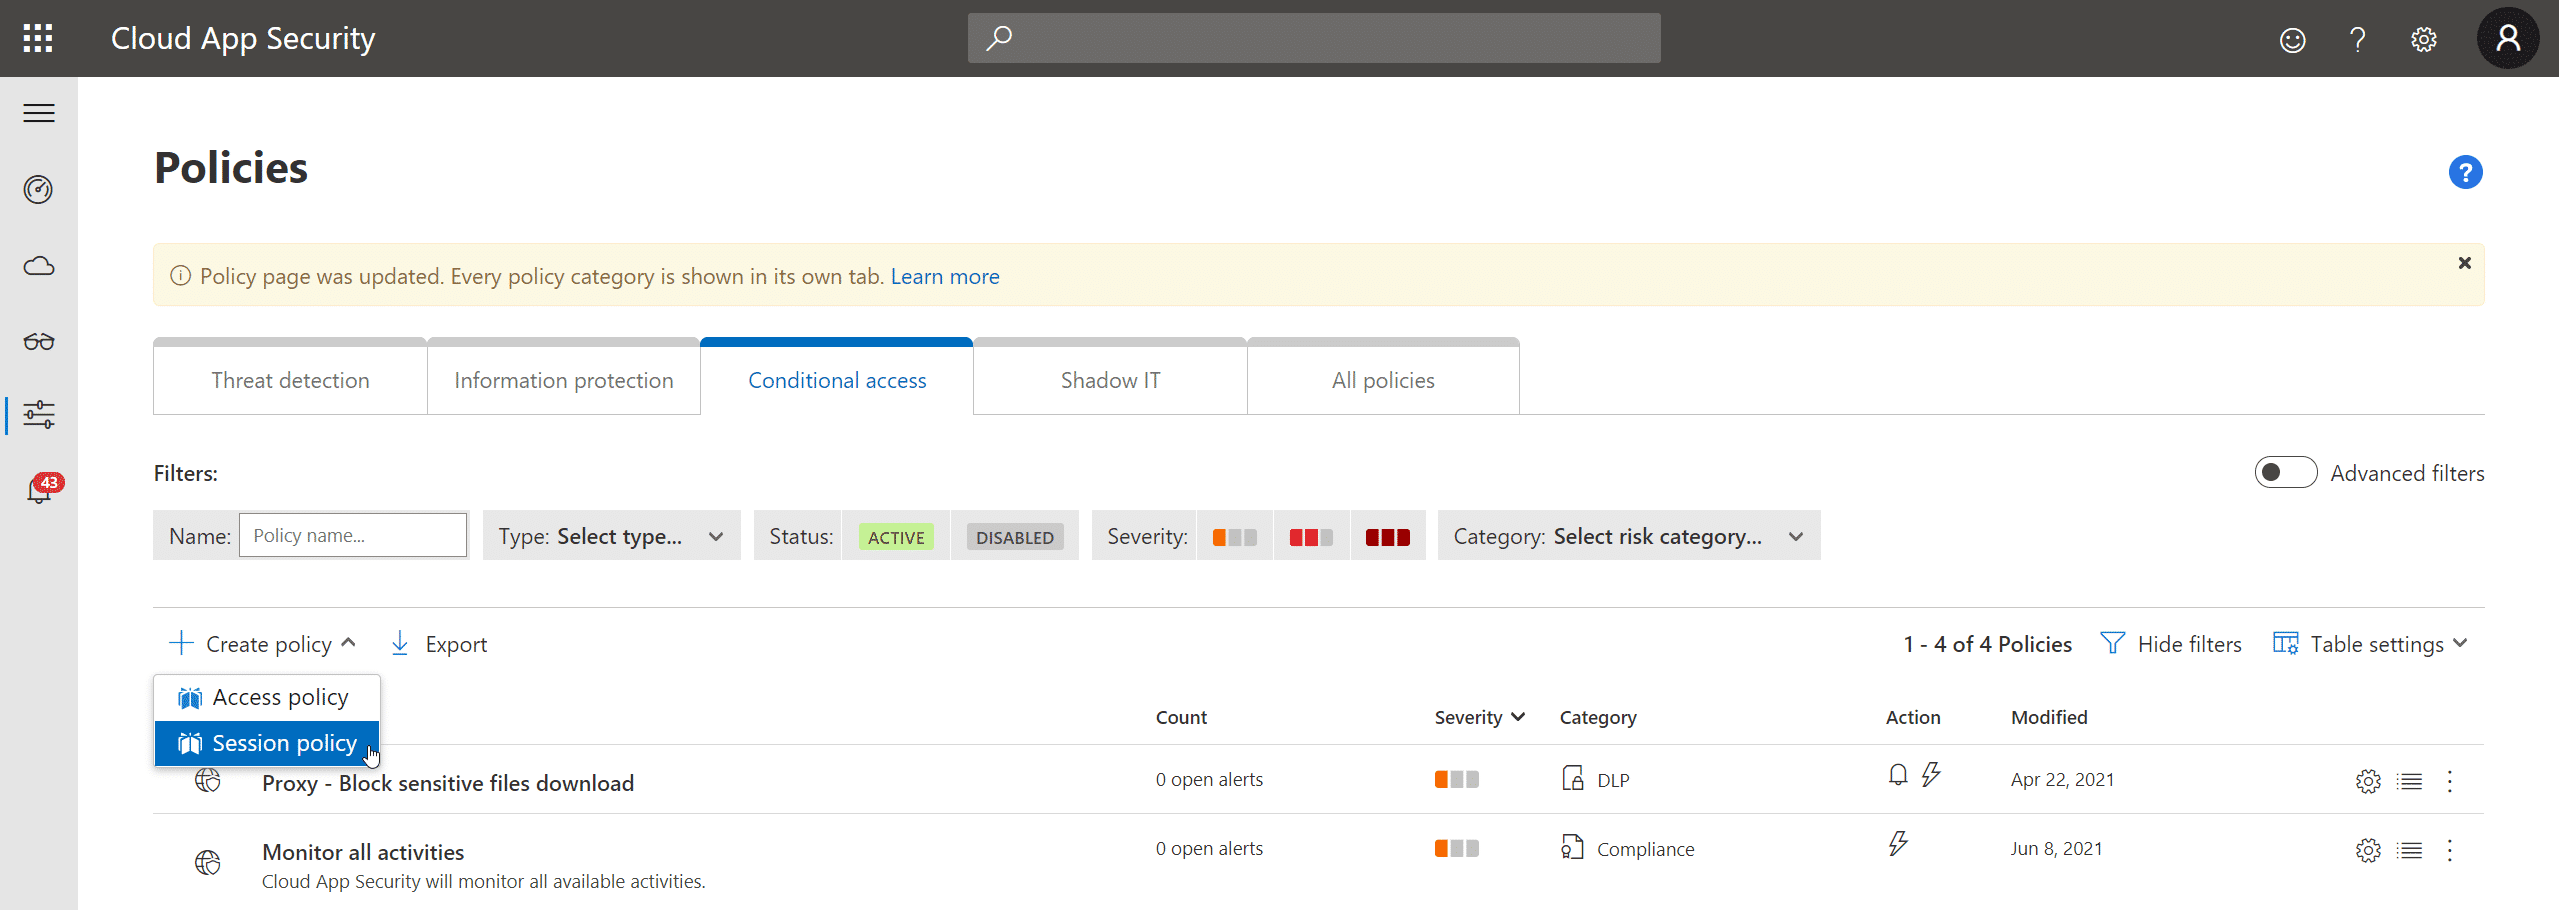Click Hide filters funnel button

(2171, 644)
